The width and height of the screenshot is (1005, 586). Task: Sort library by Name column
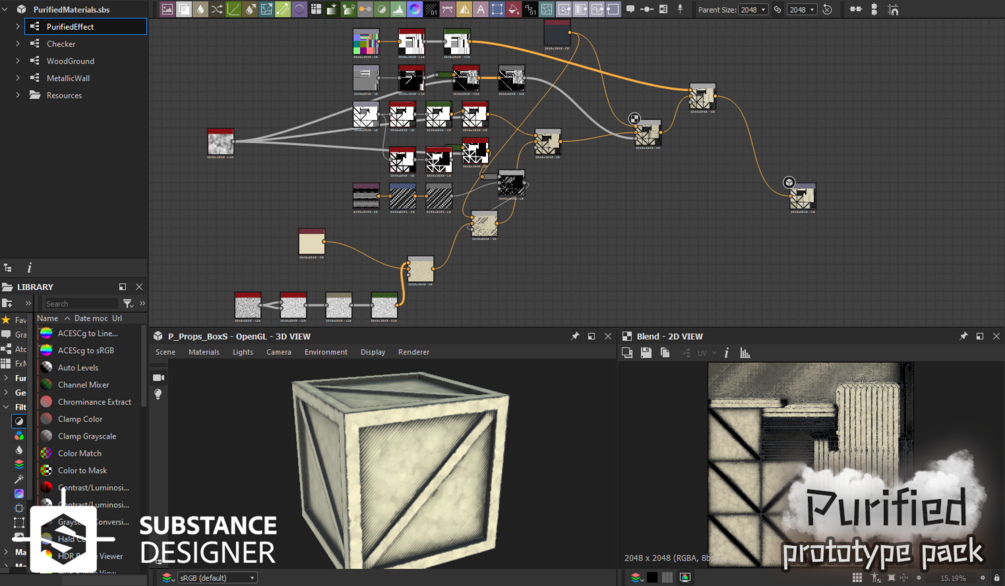point(47,318)
